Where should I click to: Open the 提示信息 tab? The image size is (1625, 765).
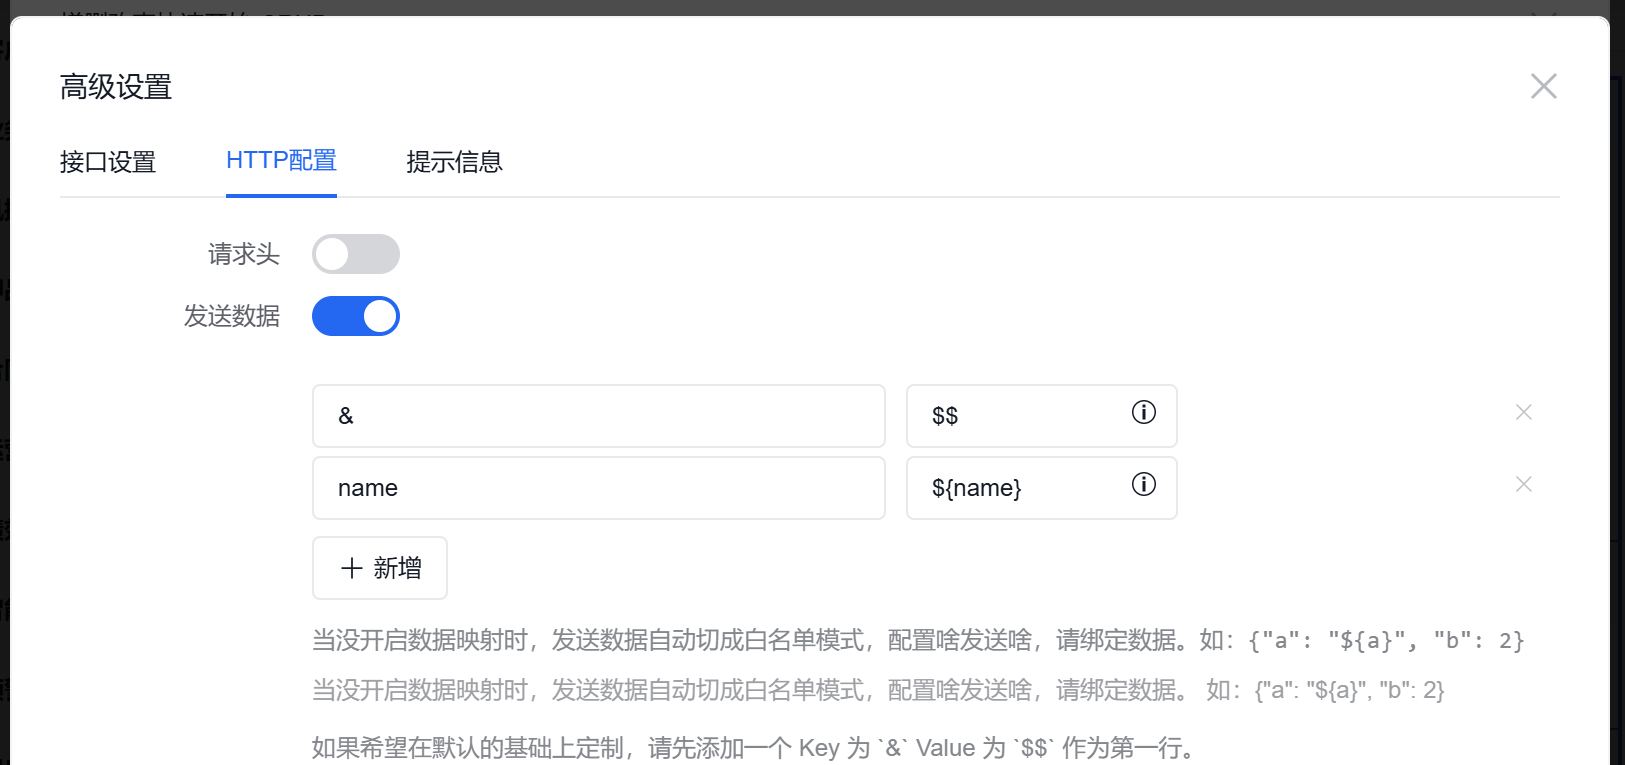point(454,162)
